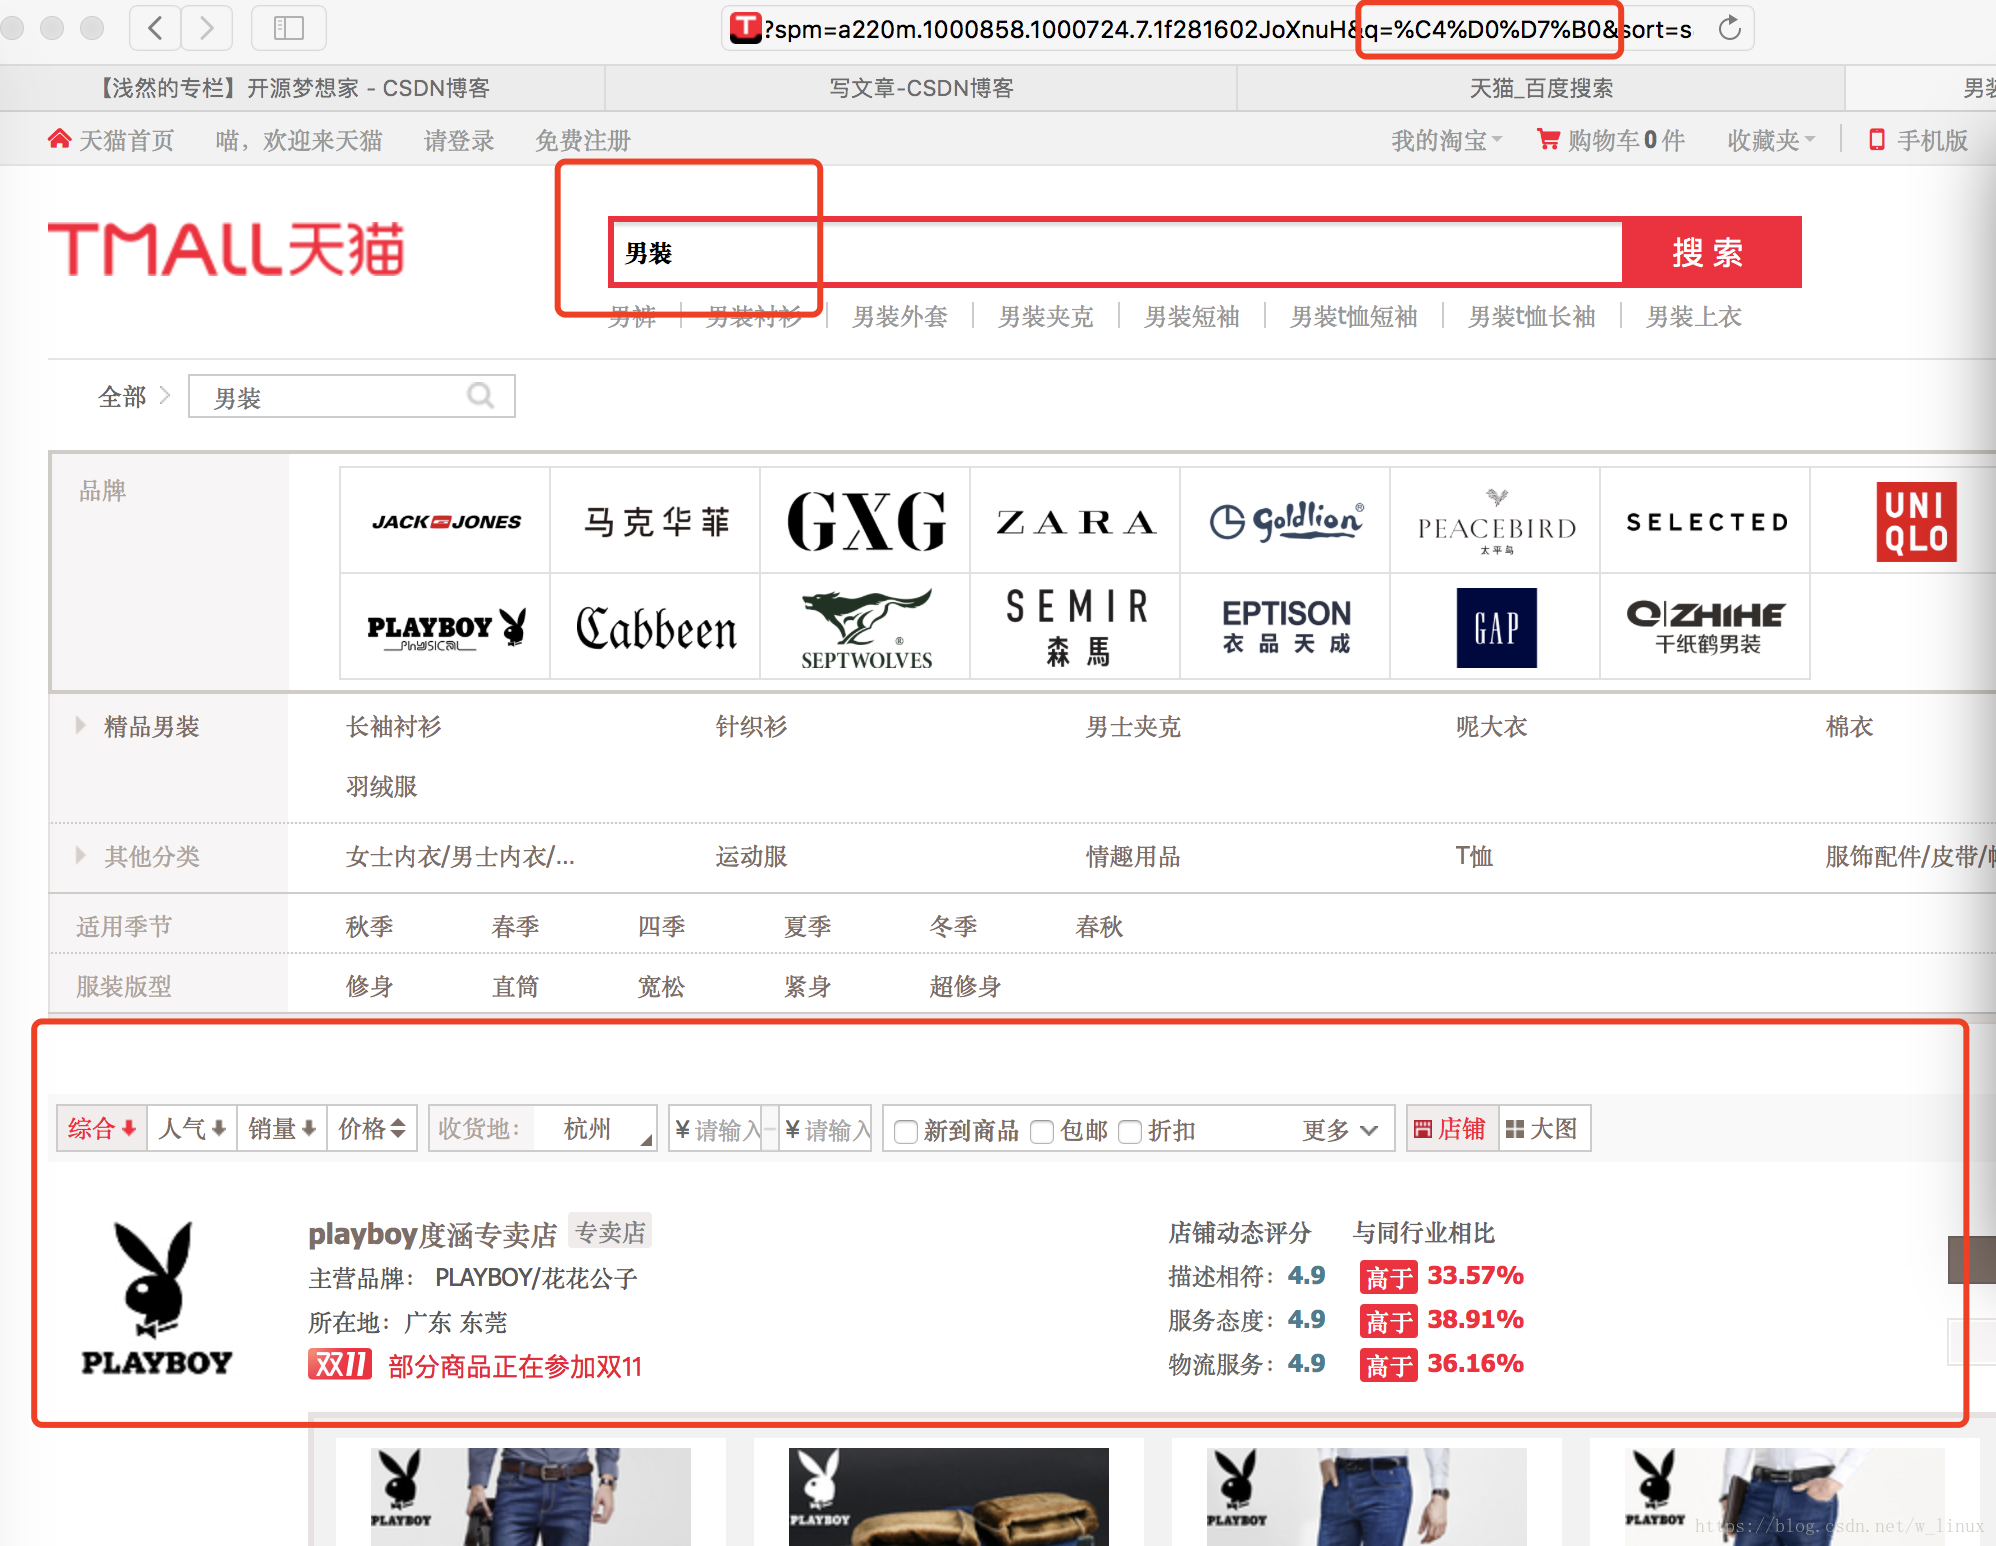Tick the 折扣 checkbox

[1130, 1131]
